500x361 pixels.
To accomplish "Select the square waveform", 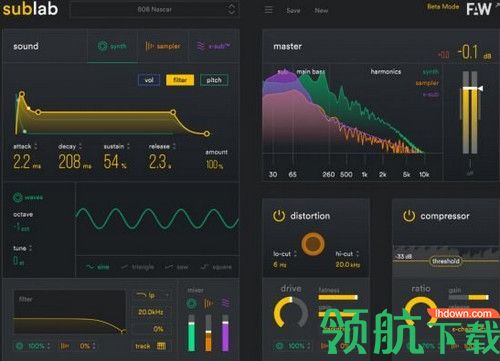I will coord(216,267).
